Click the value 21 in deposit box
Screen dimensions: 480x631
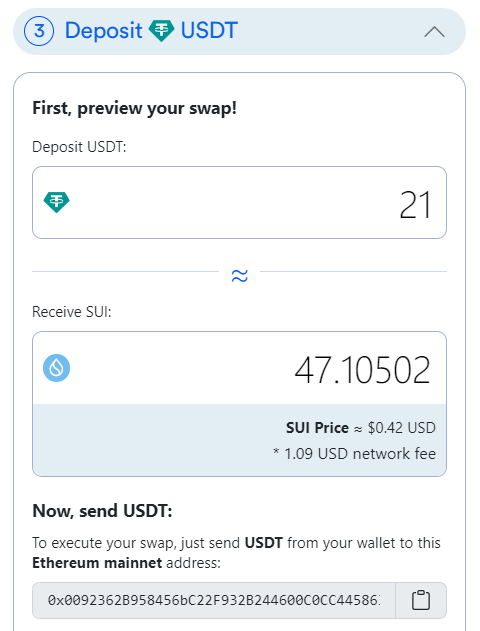click(415, 205)
